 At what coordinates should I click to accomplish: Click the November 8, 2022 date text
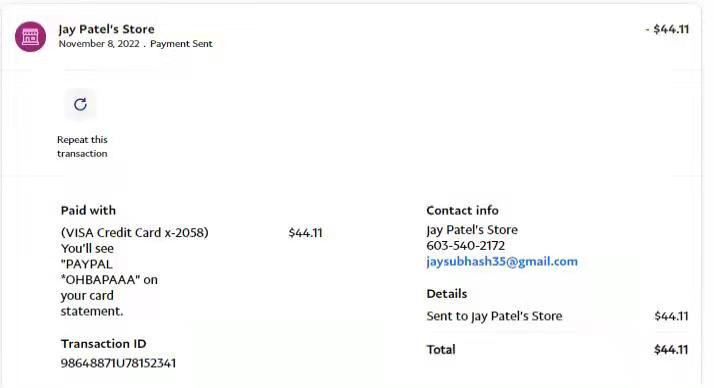click(99, 44)
